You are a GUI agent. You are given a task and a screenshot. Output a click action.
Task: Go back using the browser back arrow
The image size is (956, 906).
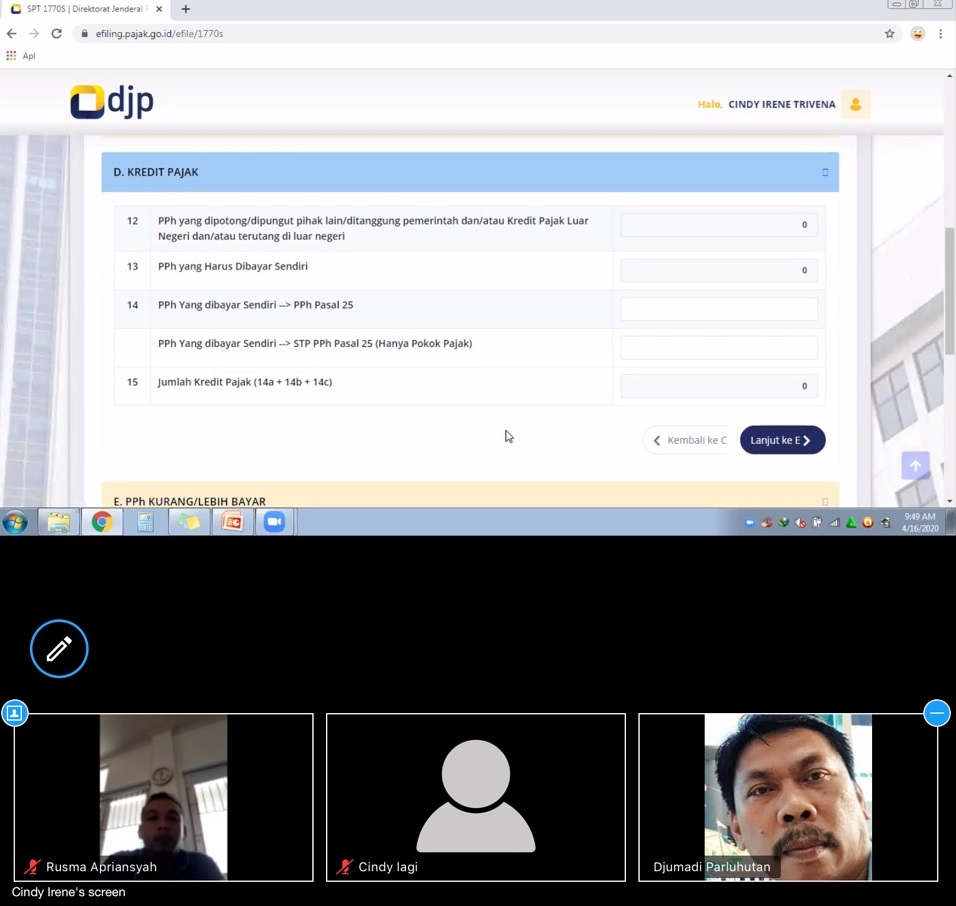tap(12, 33)
